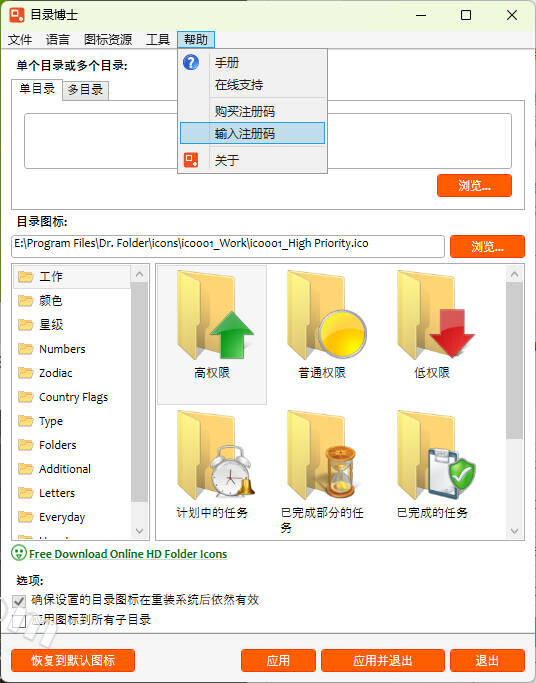536x683 pixels.
Task: Pick the red down-arrow 低权限 folder icon
Action: pyautogui.click(x=435, y=315)
